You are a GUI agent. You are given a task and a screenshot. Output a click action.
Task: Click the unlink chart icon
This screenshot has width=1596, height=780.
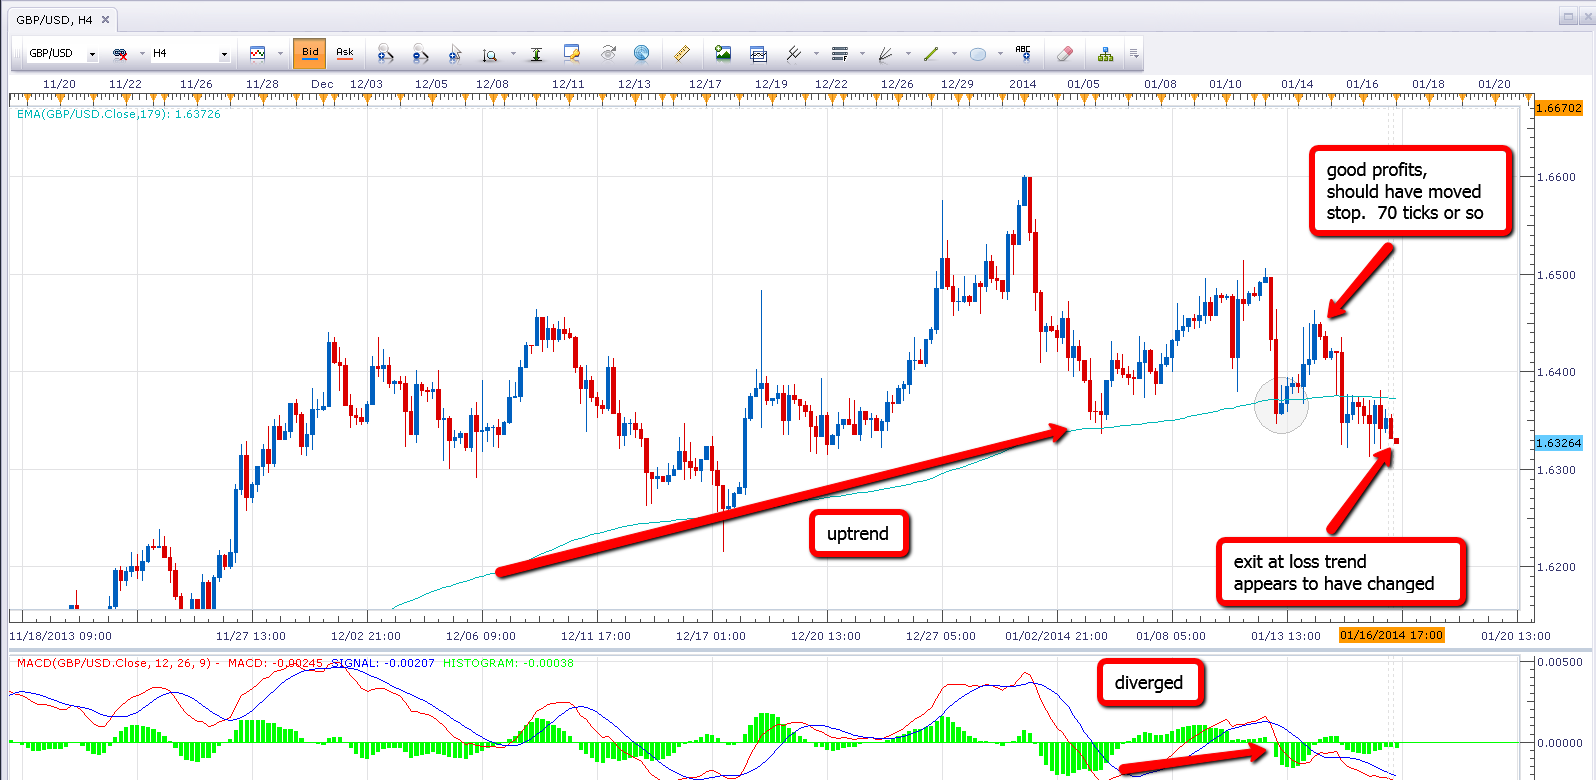[x=120, y=53]
